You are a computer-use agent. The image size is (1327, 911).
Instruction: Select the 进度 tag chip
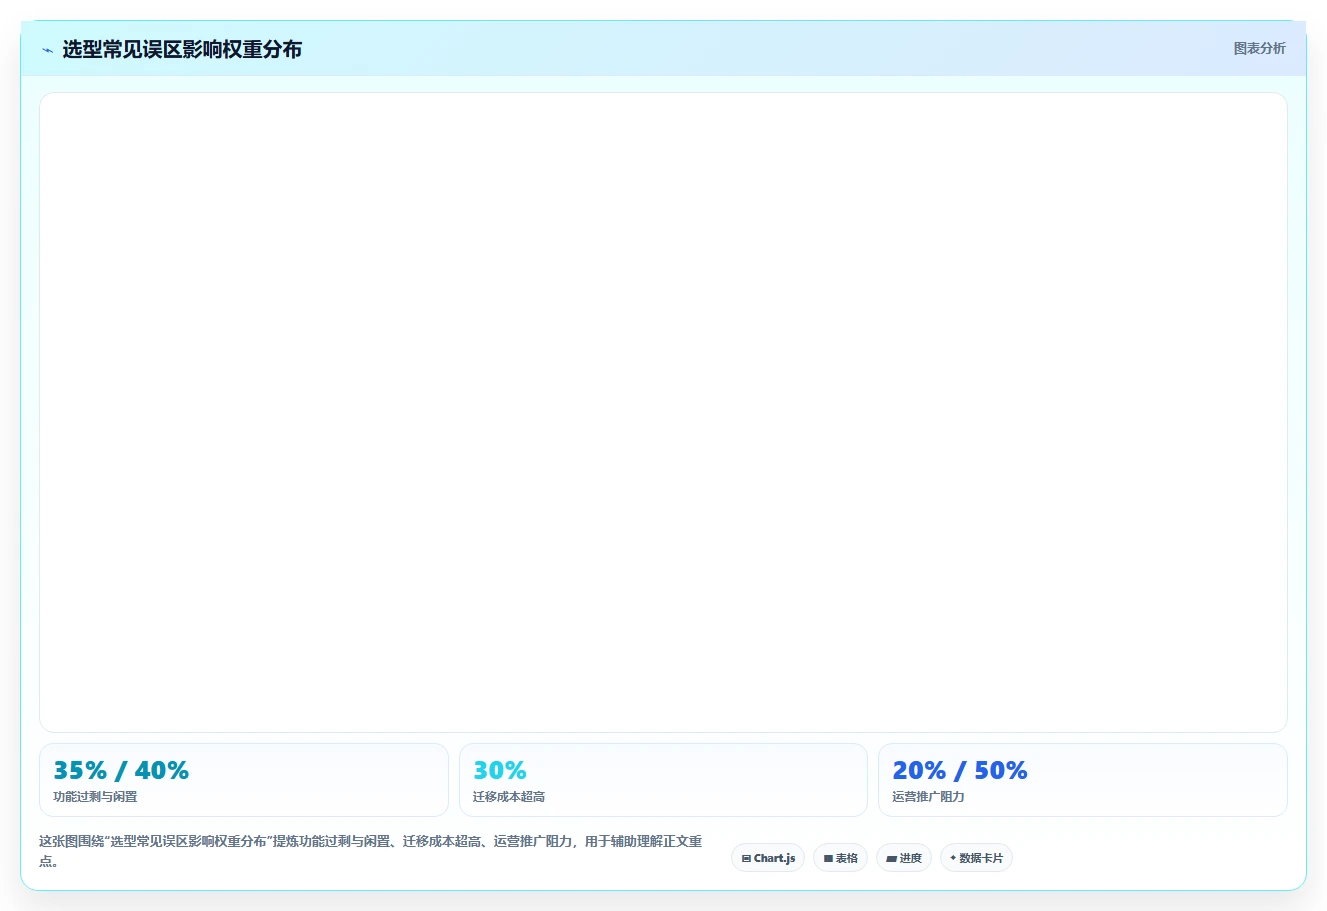pyautogui.click(x=904, y=858)
